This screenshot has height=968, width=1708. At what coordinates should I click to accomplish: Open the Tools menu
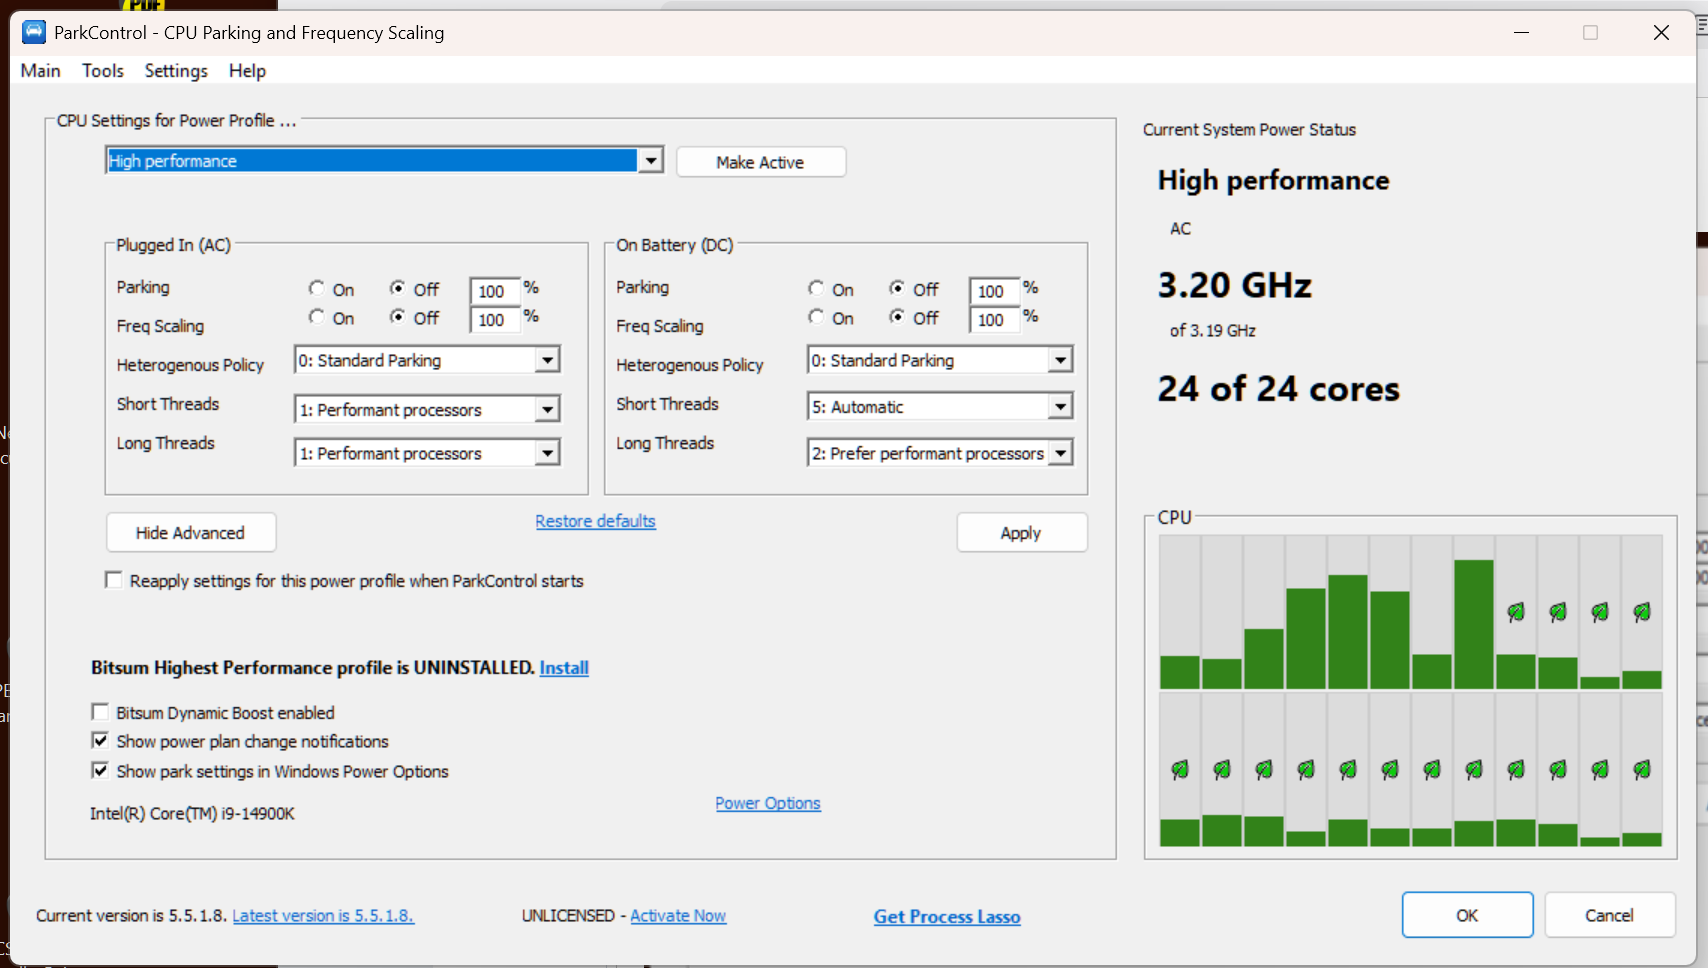tap(103, 71)
